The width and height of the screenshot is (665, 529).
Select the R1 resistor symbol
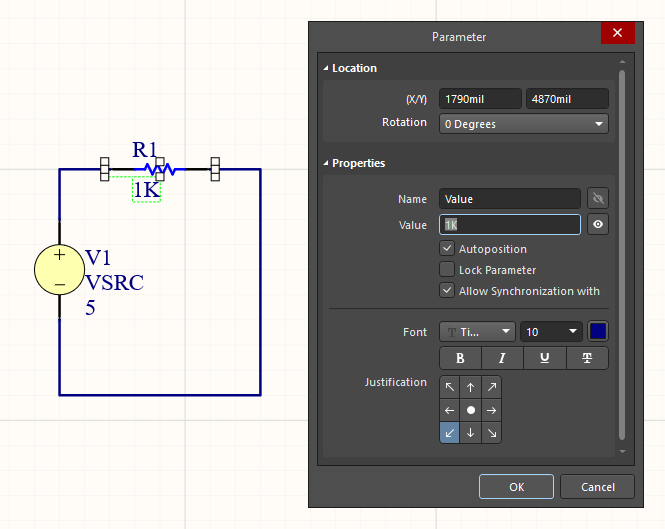pos(160,169)
